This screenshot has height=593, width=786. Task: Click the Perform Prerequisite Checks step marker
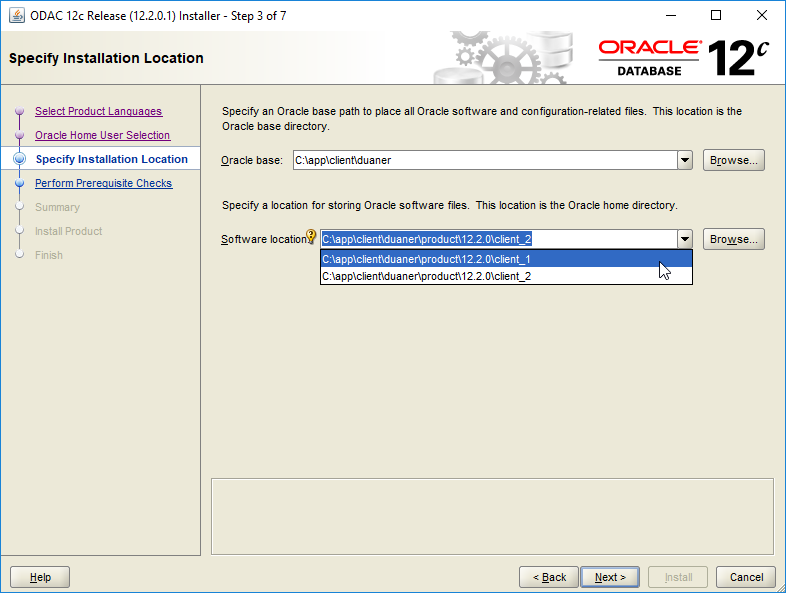pos(20,183)
